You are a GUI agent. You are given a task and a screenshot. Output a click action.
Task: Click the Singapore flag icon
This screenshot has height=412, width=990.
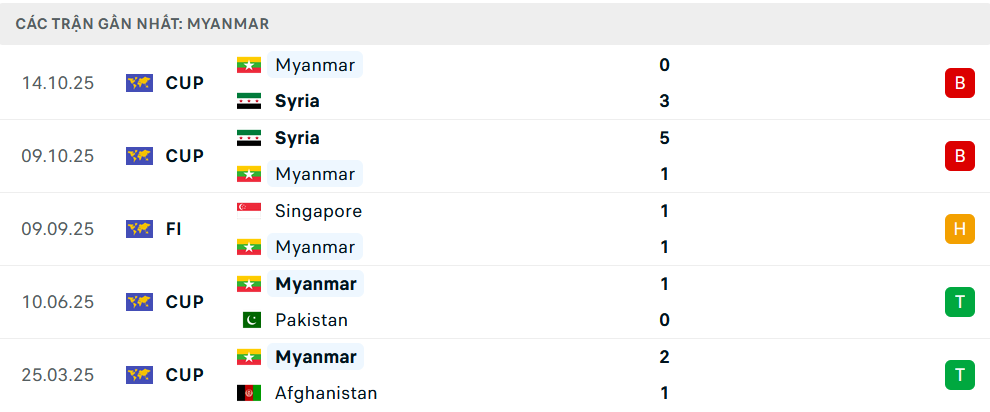point(248,211)
